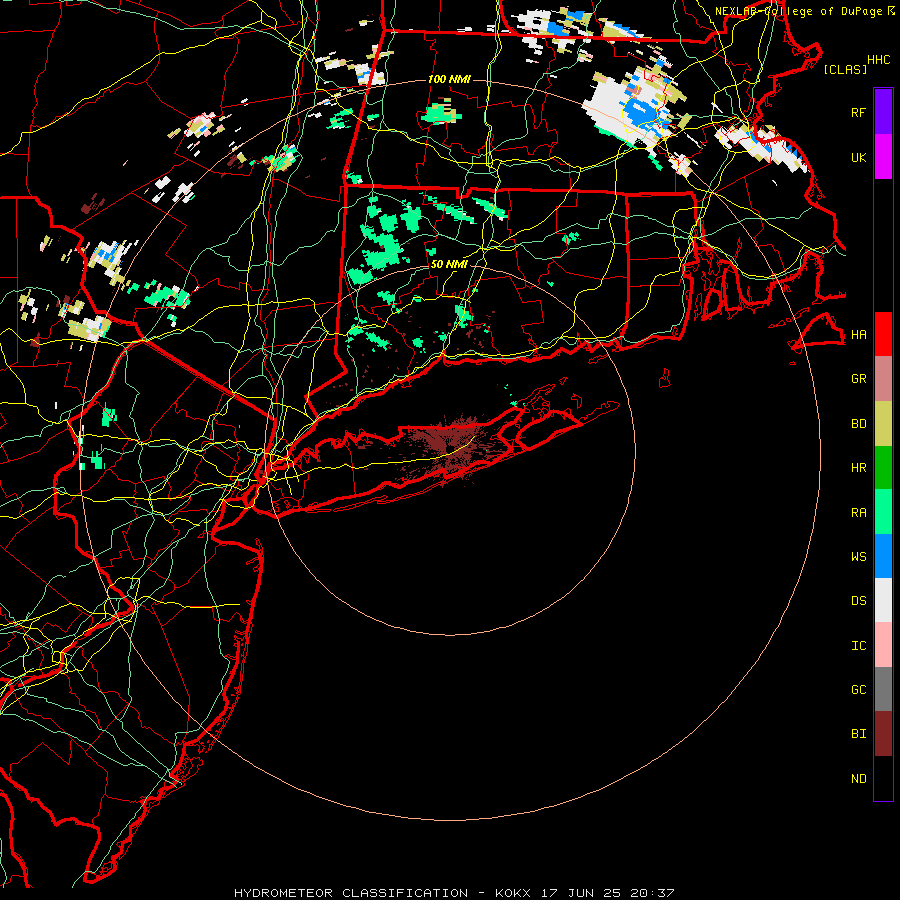Click the ND black legend swatch
Screen dimensions: 900x900
[883, 778]
